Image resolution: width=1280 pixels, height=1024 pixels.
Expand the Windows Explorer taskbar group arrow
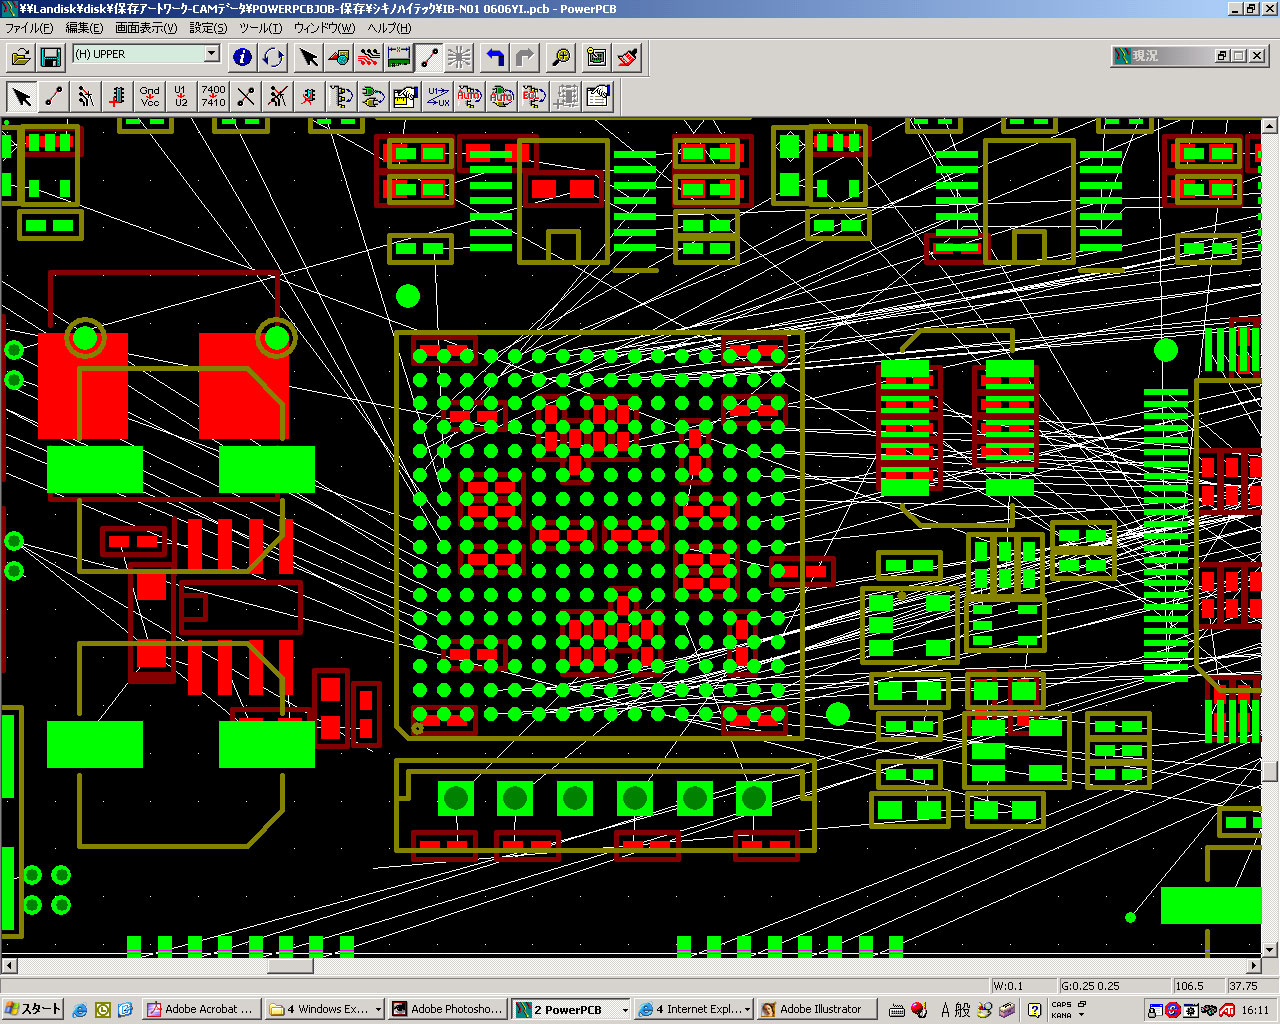[378, 1010]
